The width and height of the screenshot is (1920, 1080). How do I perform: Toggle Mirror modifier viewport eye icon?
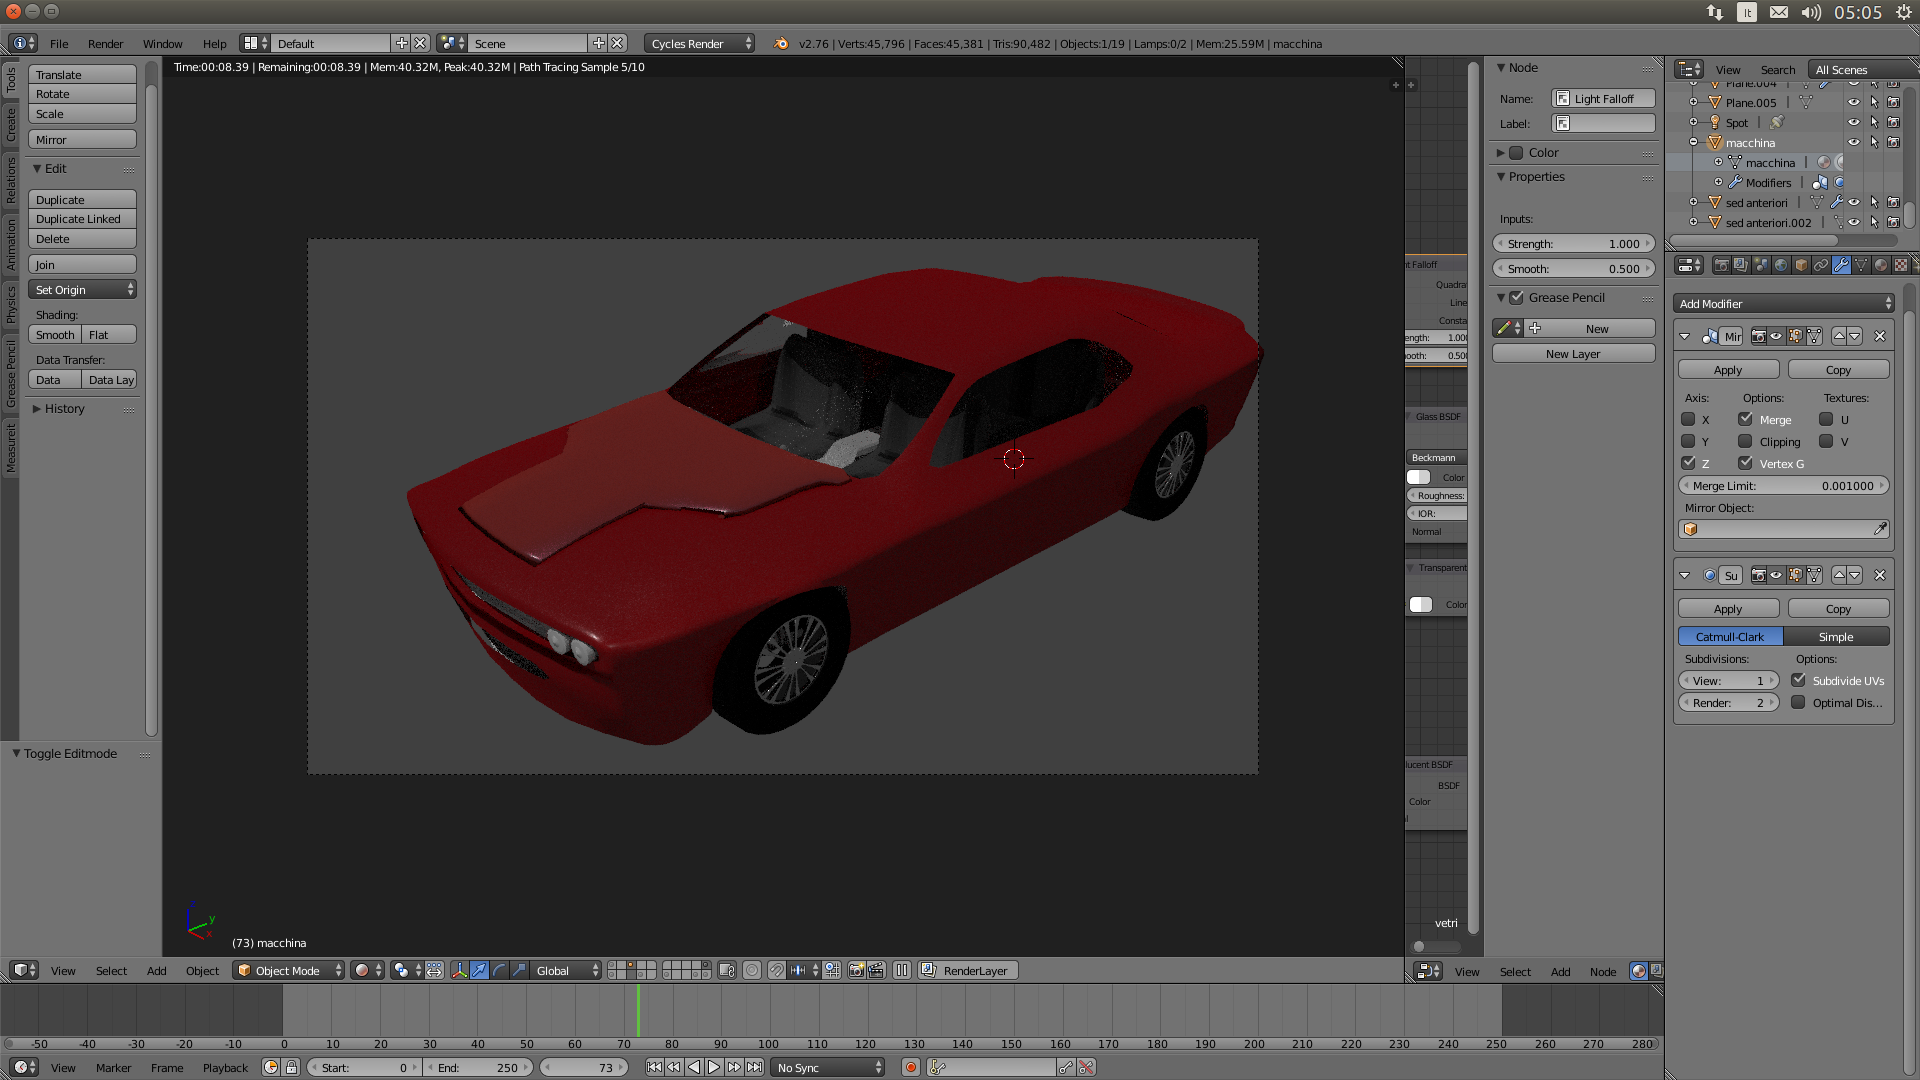(1776, 336)
